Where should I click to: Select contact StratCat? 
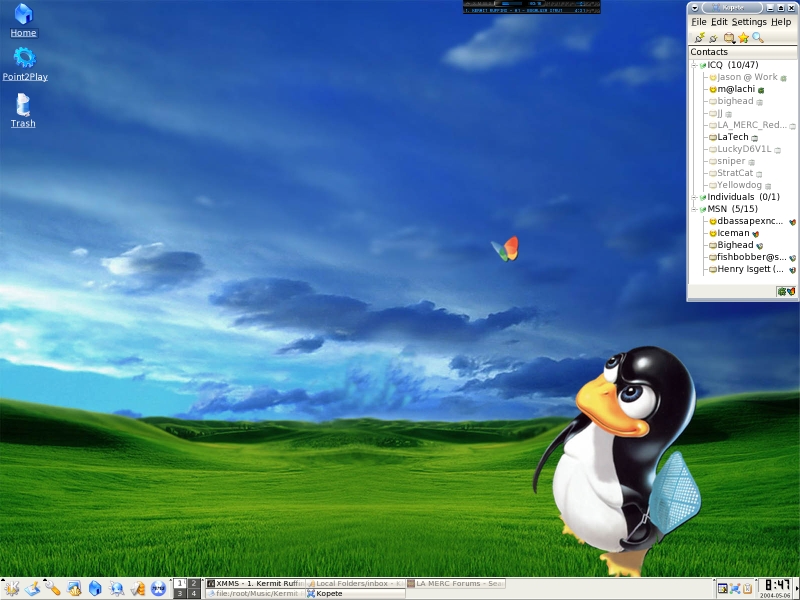(x=735, y=173)
